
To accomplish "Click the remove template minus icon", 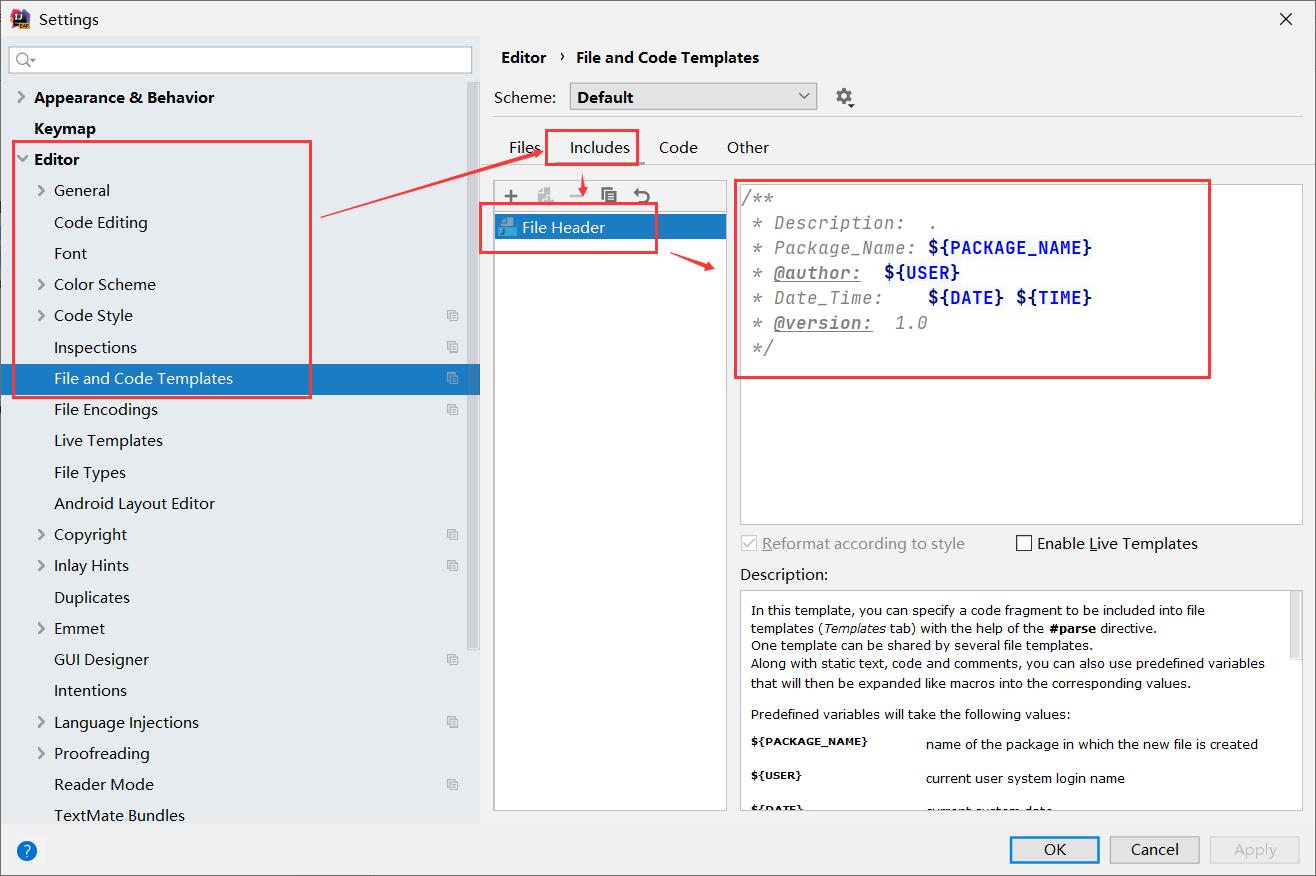I will tap(576, 196).
